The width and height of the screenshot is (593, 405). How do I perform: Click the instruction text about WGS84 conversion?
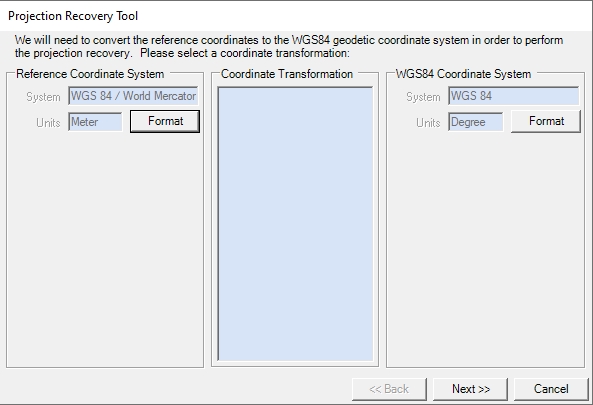(x=289, y=47)
